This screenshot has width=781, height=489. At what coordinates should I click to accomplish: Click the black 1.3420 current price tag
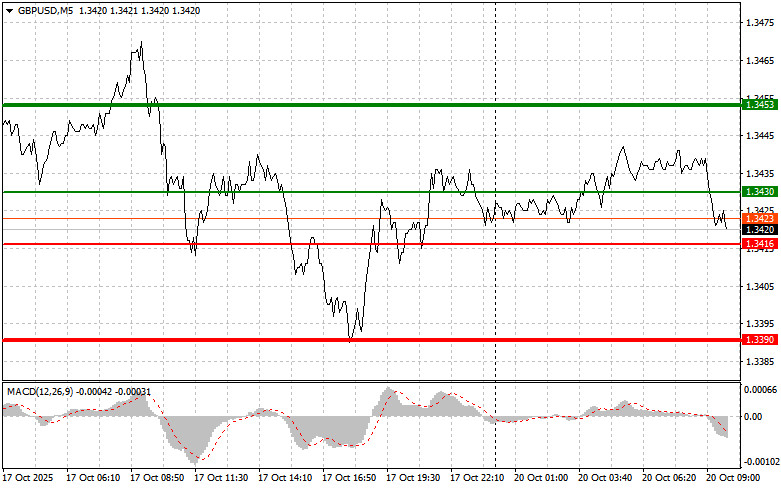point(755,230)
